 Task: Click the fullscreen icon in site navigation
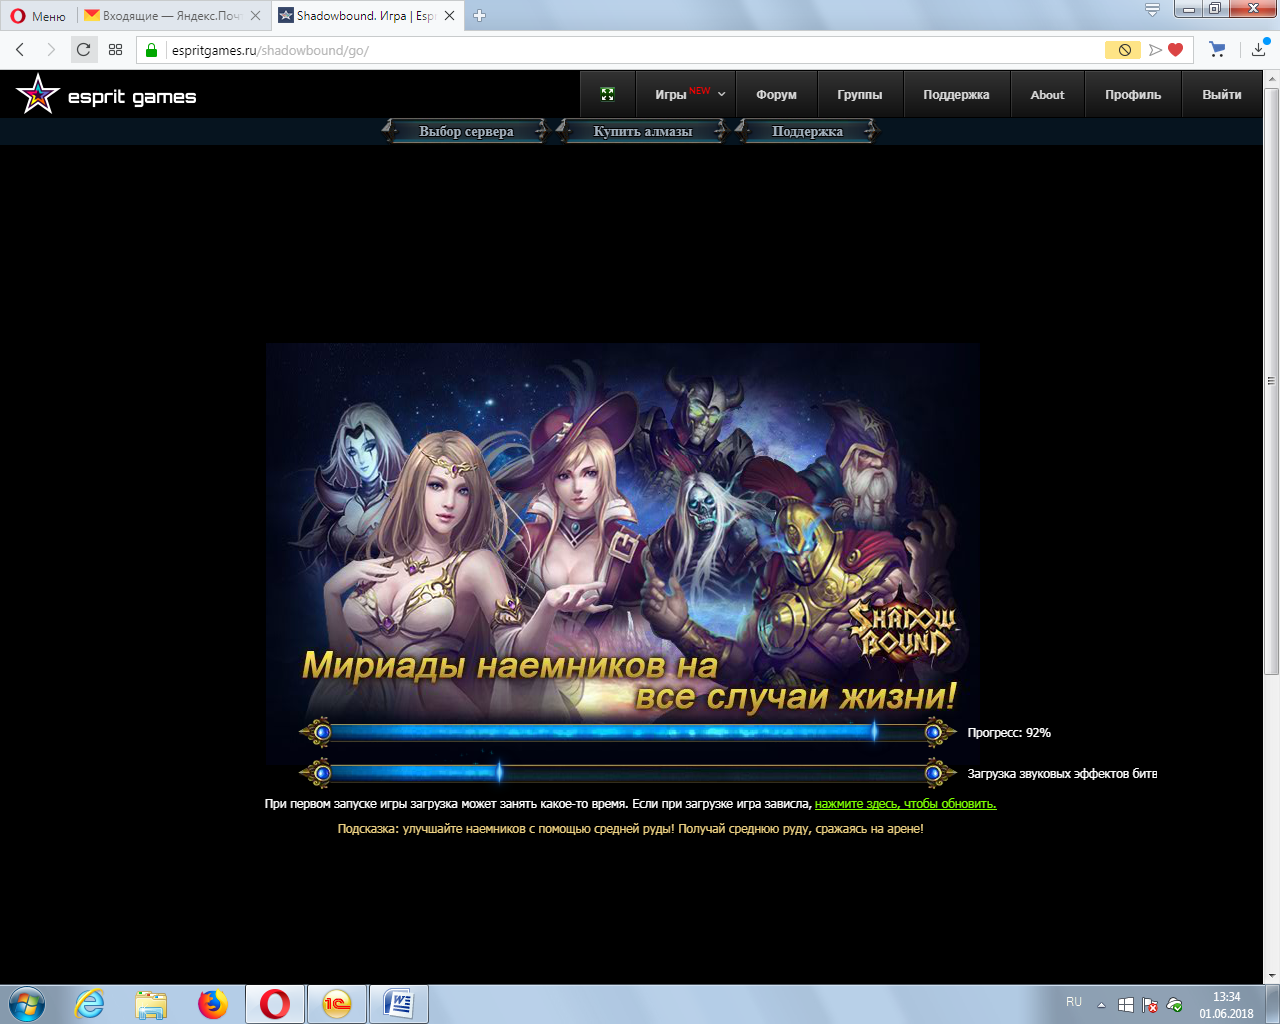[x=607, y=94]
